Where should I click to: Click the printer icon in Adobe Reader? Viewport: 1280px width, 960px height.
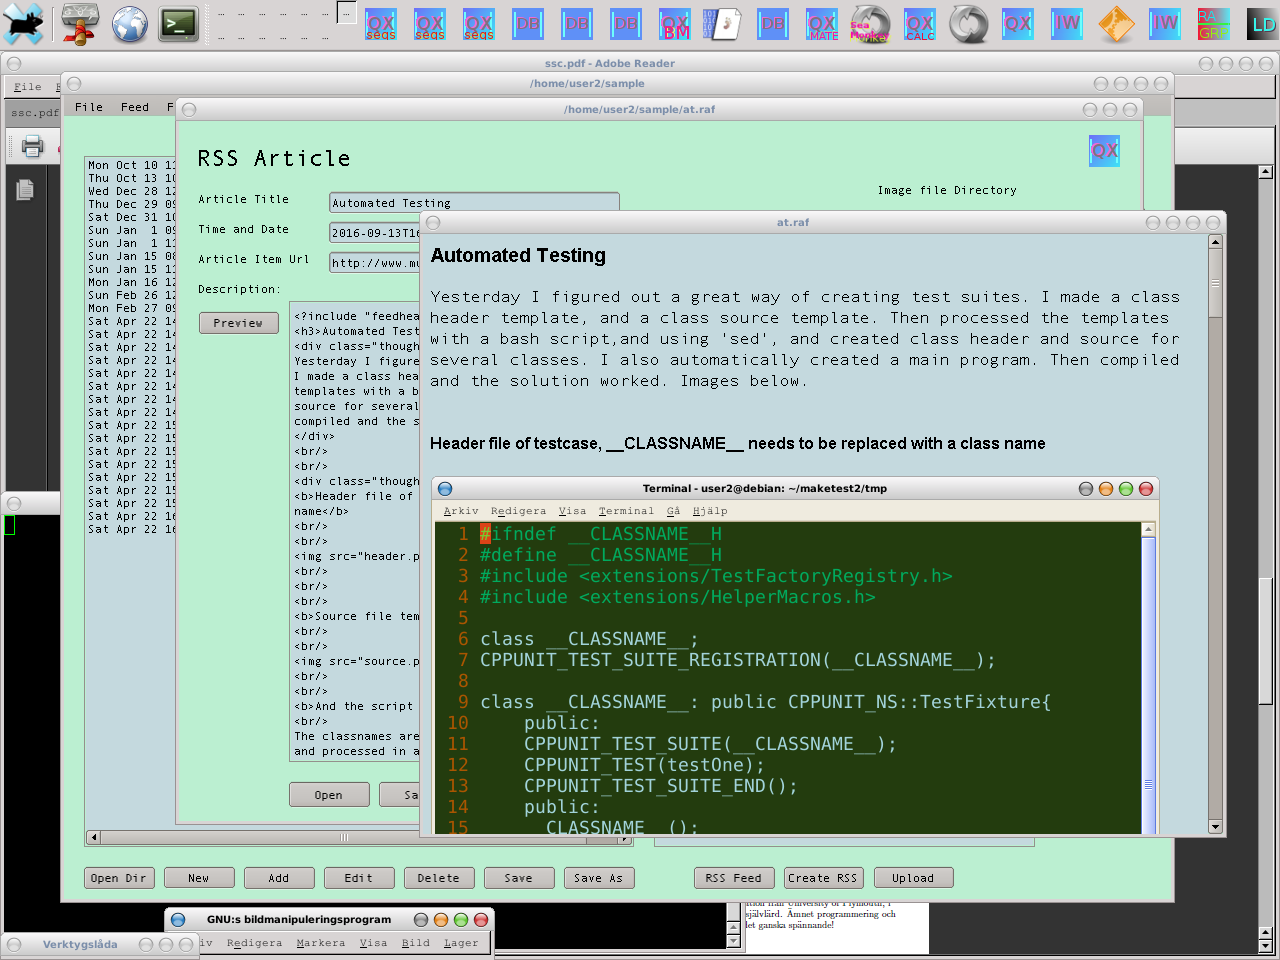(33, 146)
